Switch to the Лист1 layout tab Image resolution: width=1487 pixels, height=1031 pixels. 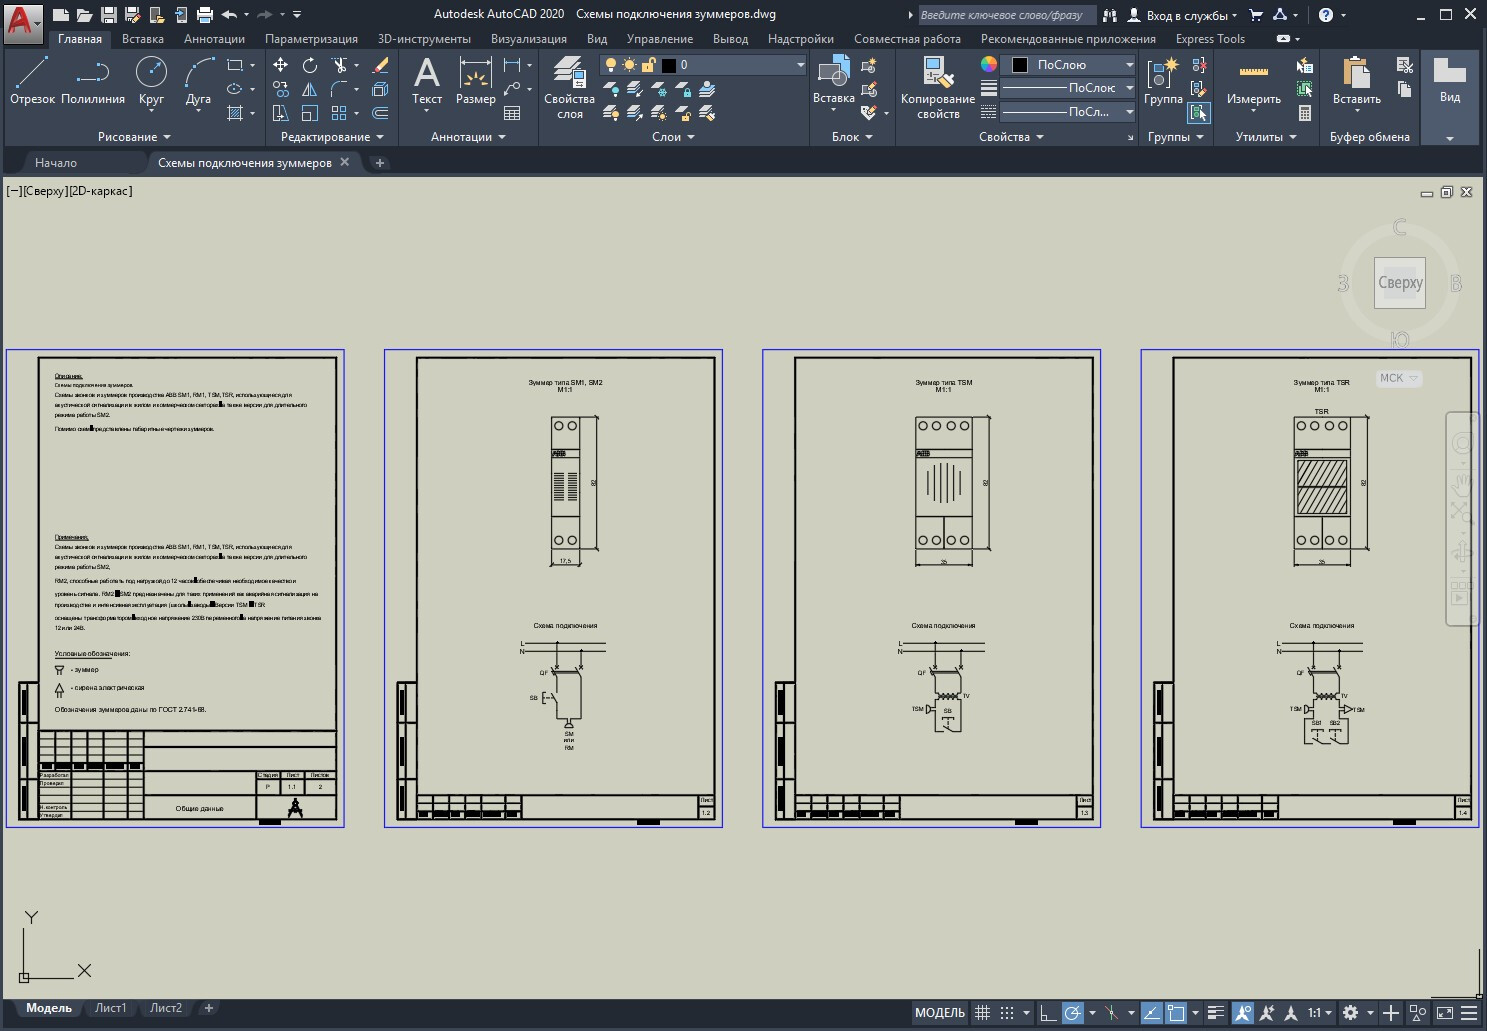point(111,1008)
